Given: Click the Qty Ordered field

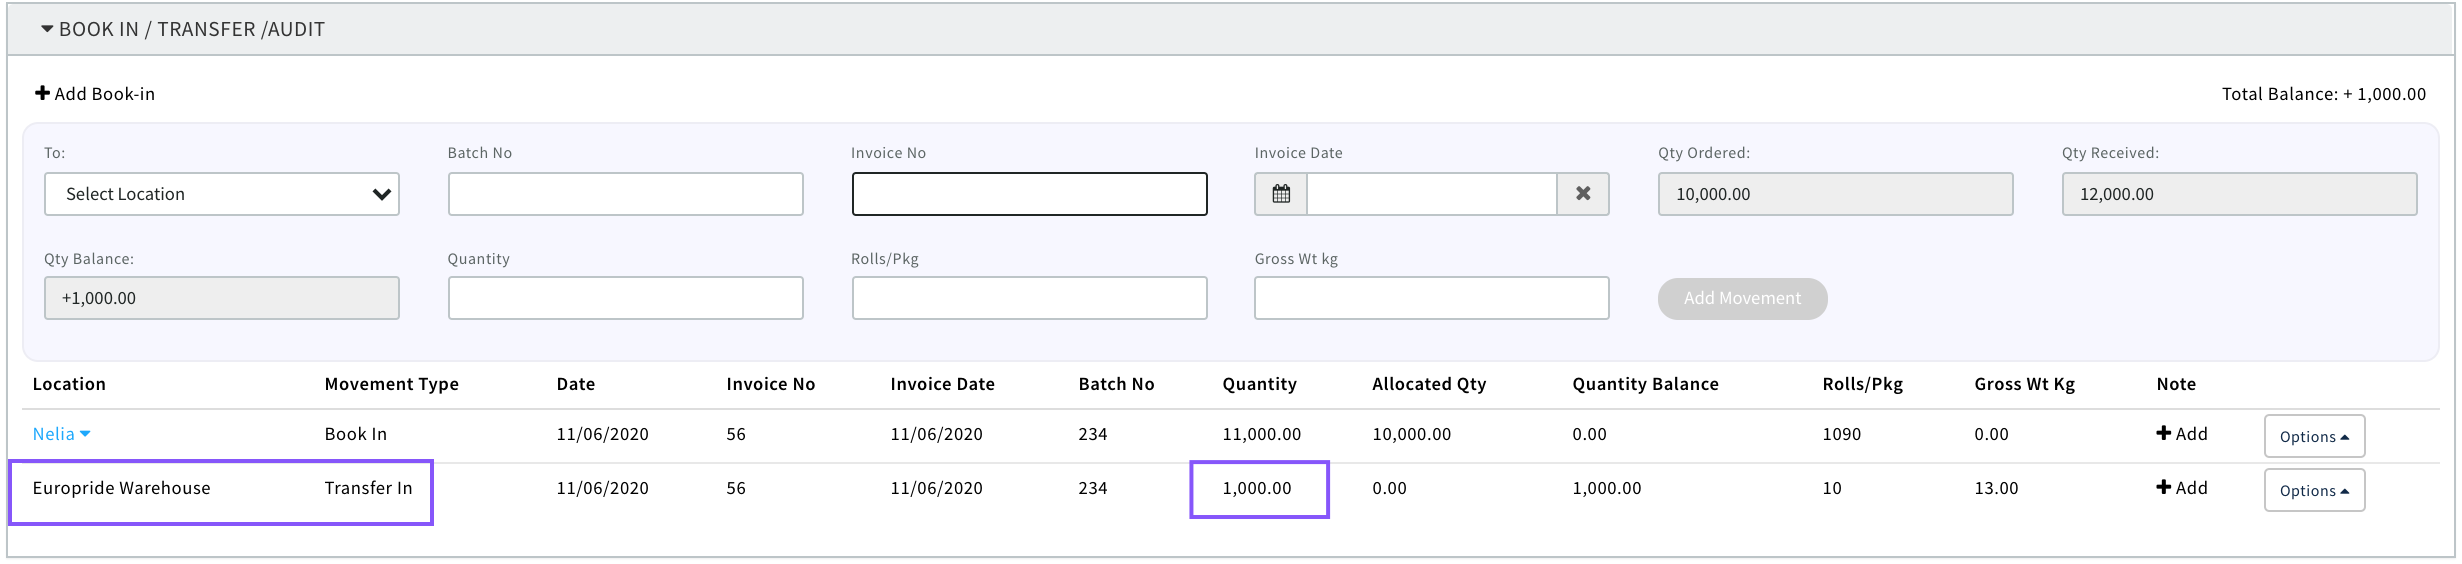Looking at the screenshot, I should [x=1835, y=194].
